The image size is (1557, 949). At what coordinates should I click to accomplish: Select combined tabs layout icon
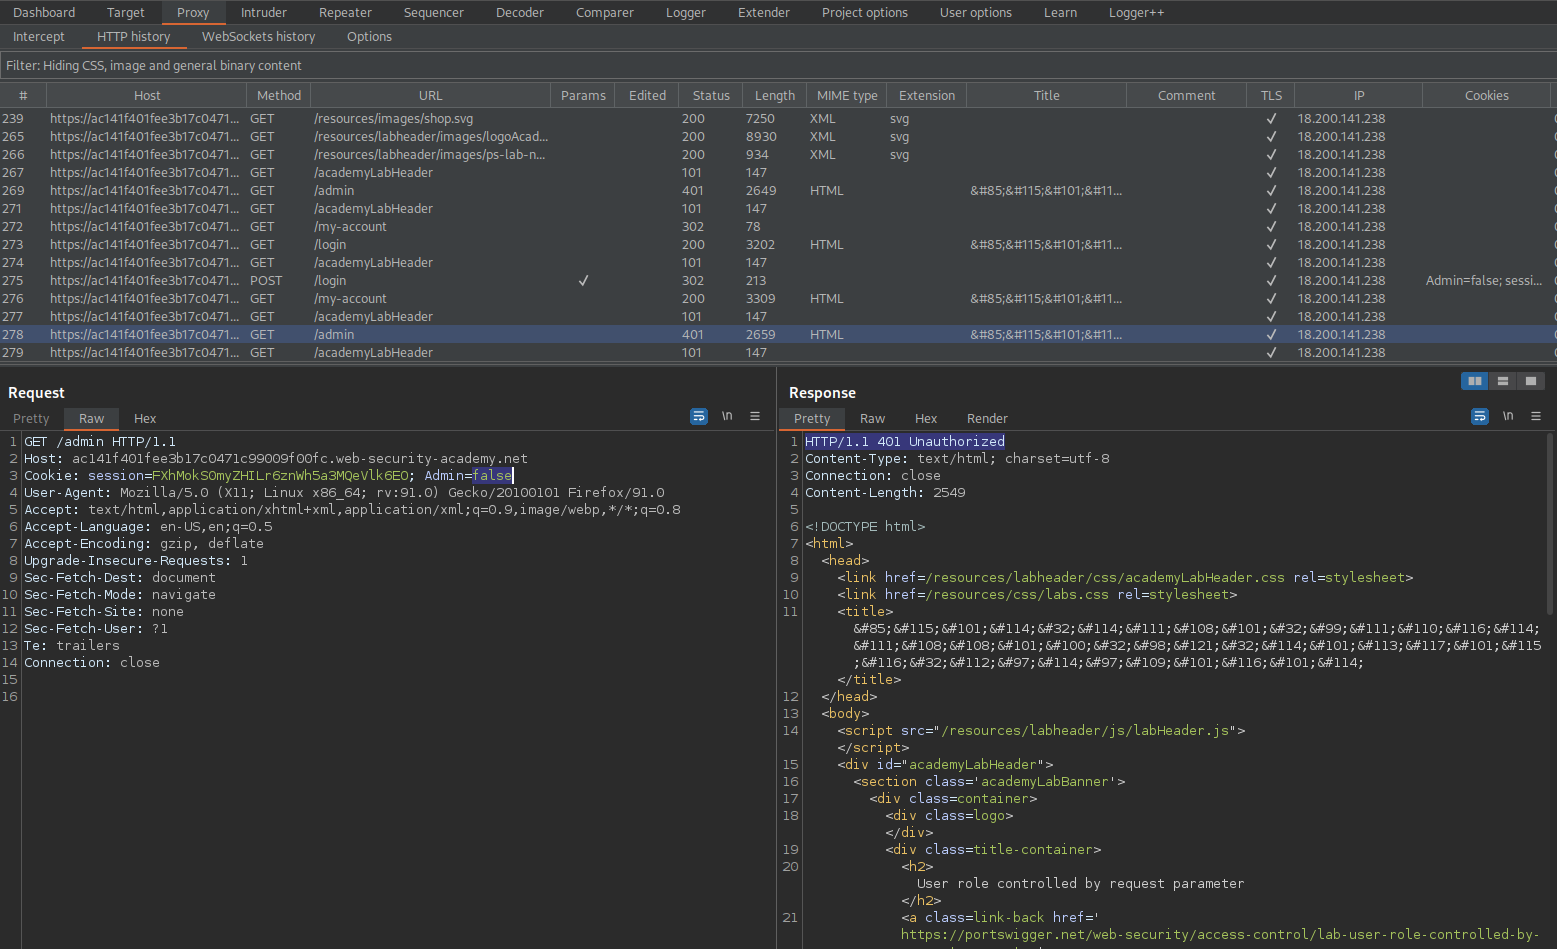click(1530, 381)
